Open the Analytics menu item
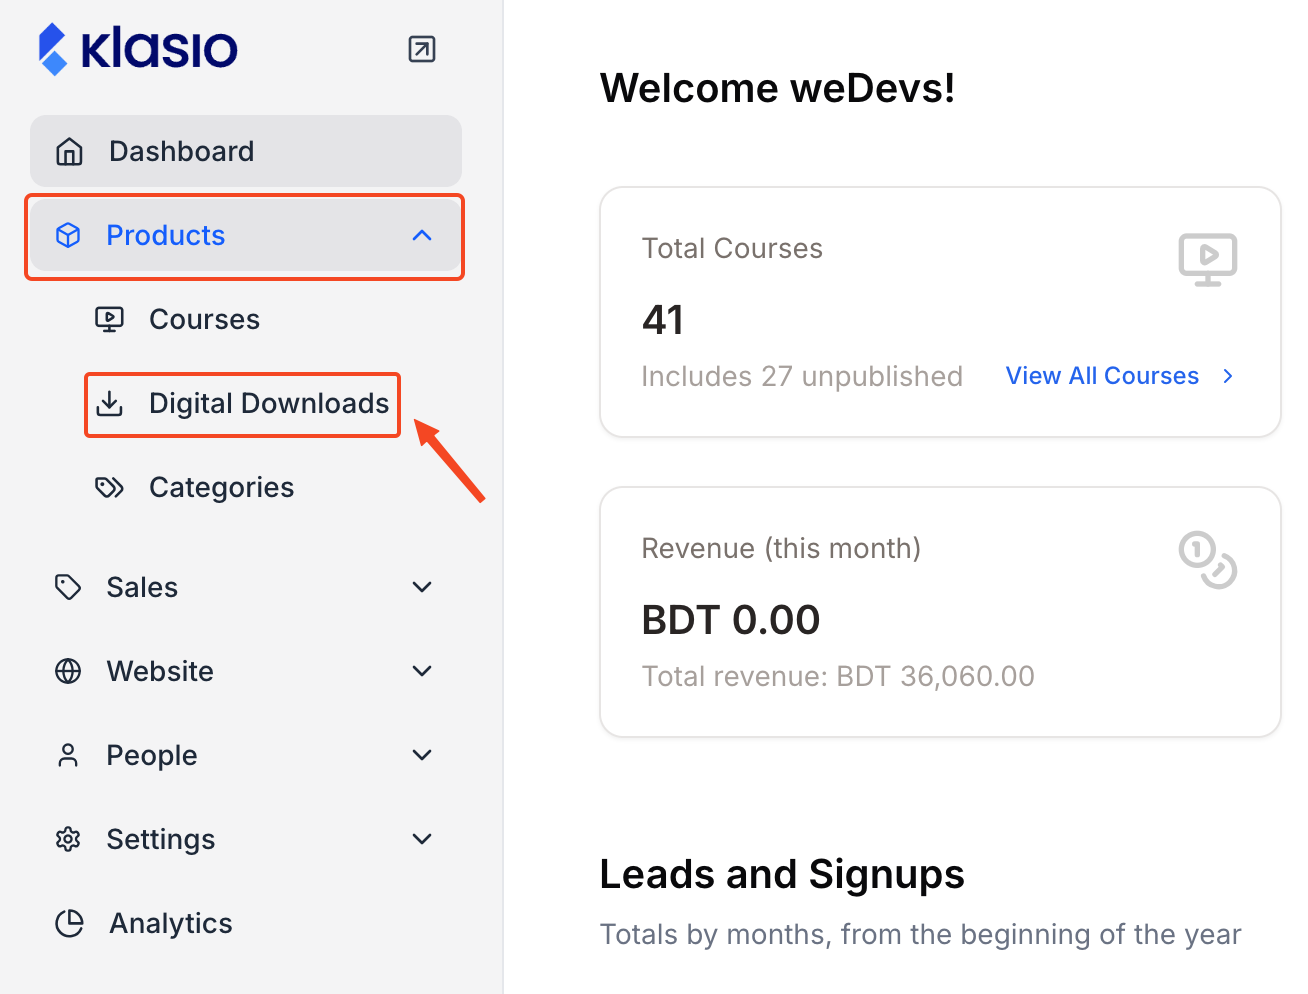 (171, 923)
